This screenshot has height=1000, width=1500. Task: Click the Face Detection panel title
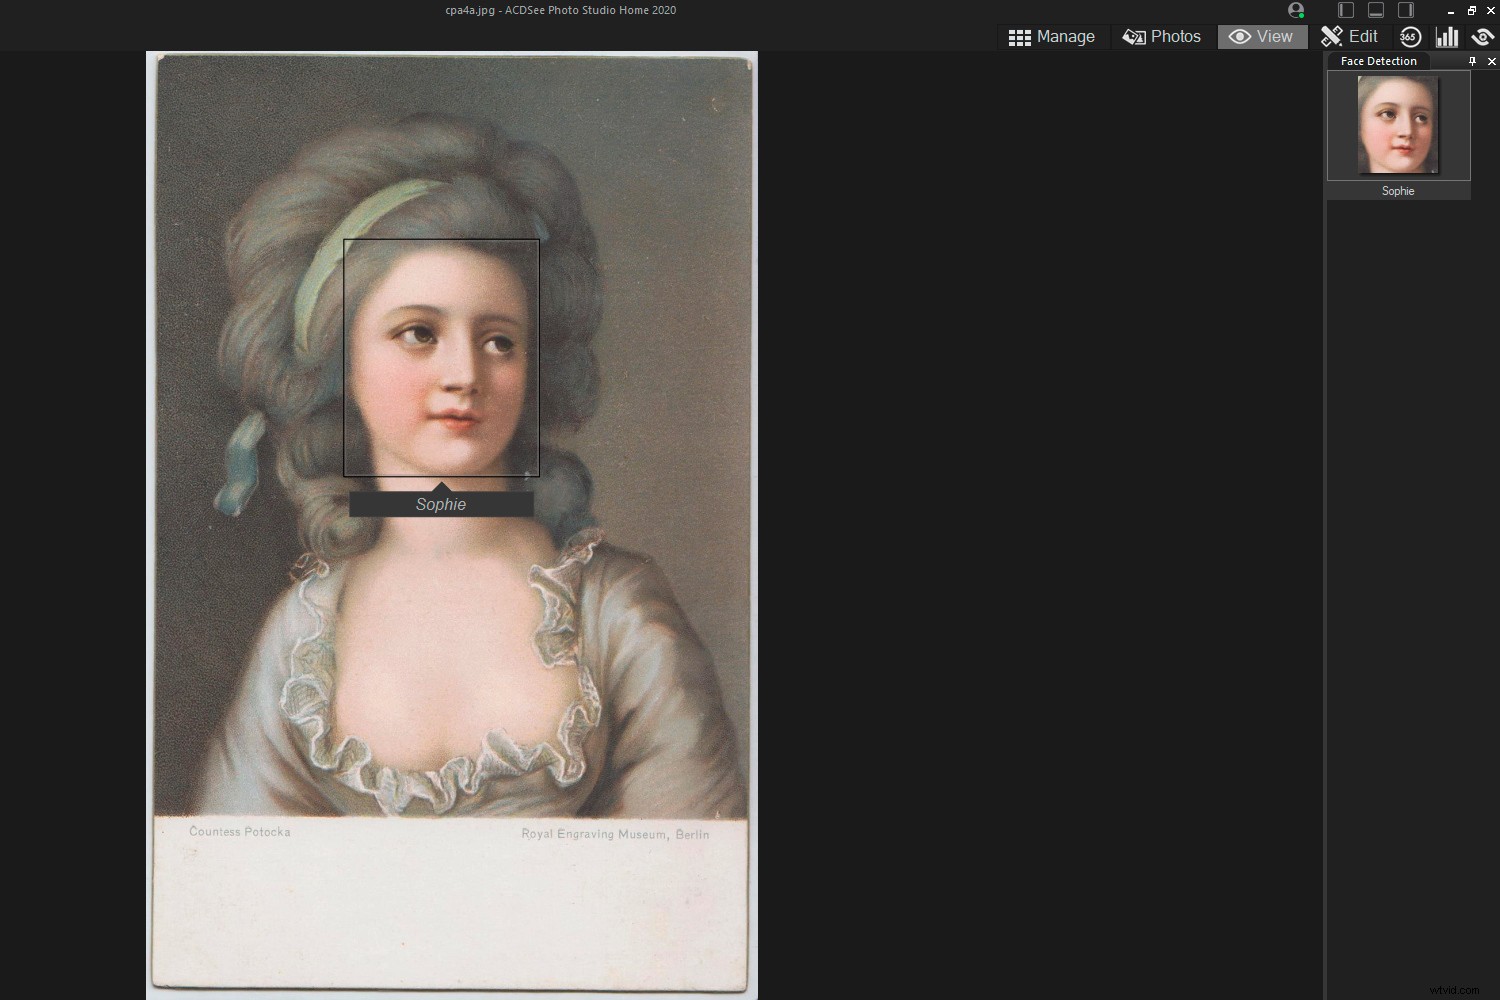click(x=1378, y=61)
